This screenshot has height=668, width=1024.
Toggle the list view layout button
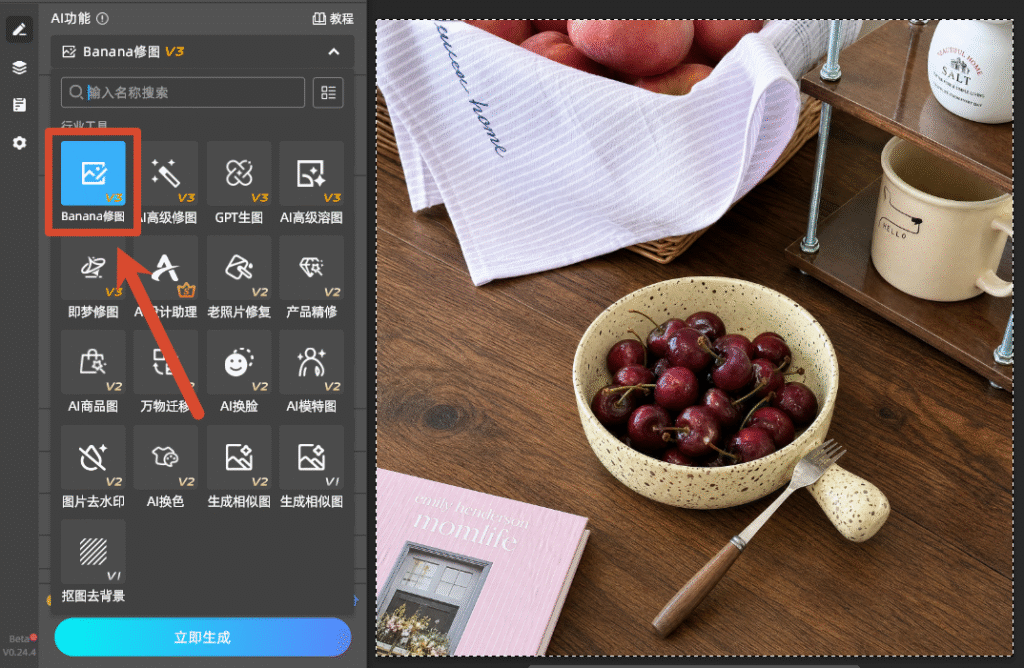[328, 93]
